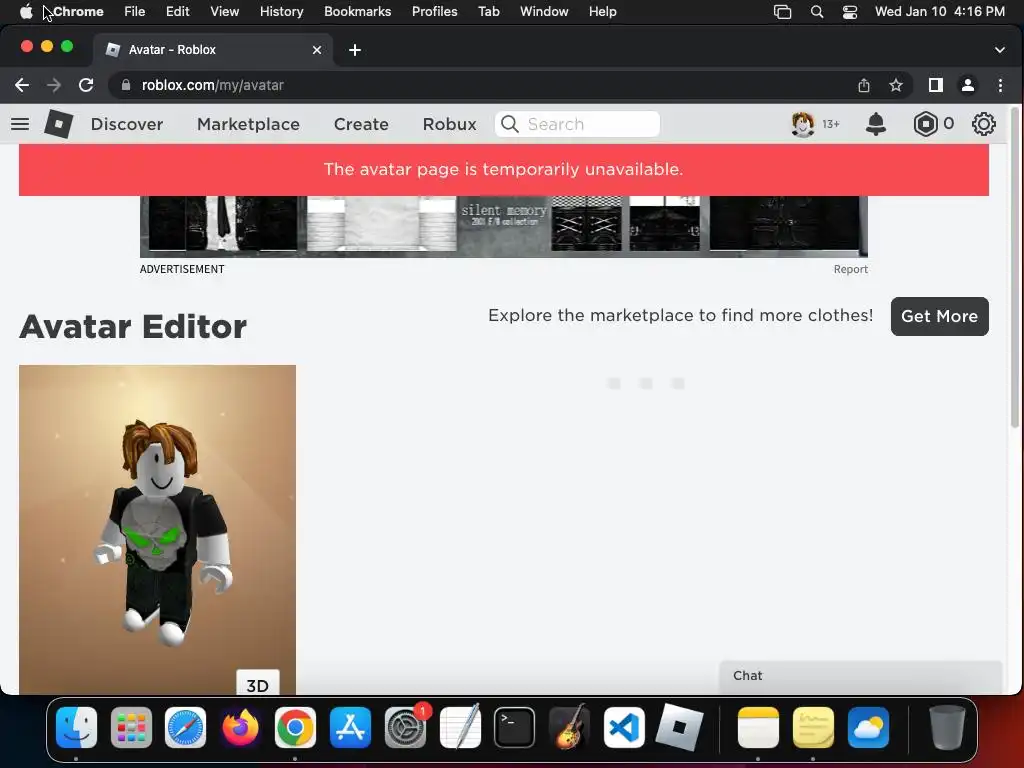Launch Roblox app from the Dock
Image resolution: width=1024 pixels, height=768 pixels.
pos(679,728)
